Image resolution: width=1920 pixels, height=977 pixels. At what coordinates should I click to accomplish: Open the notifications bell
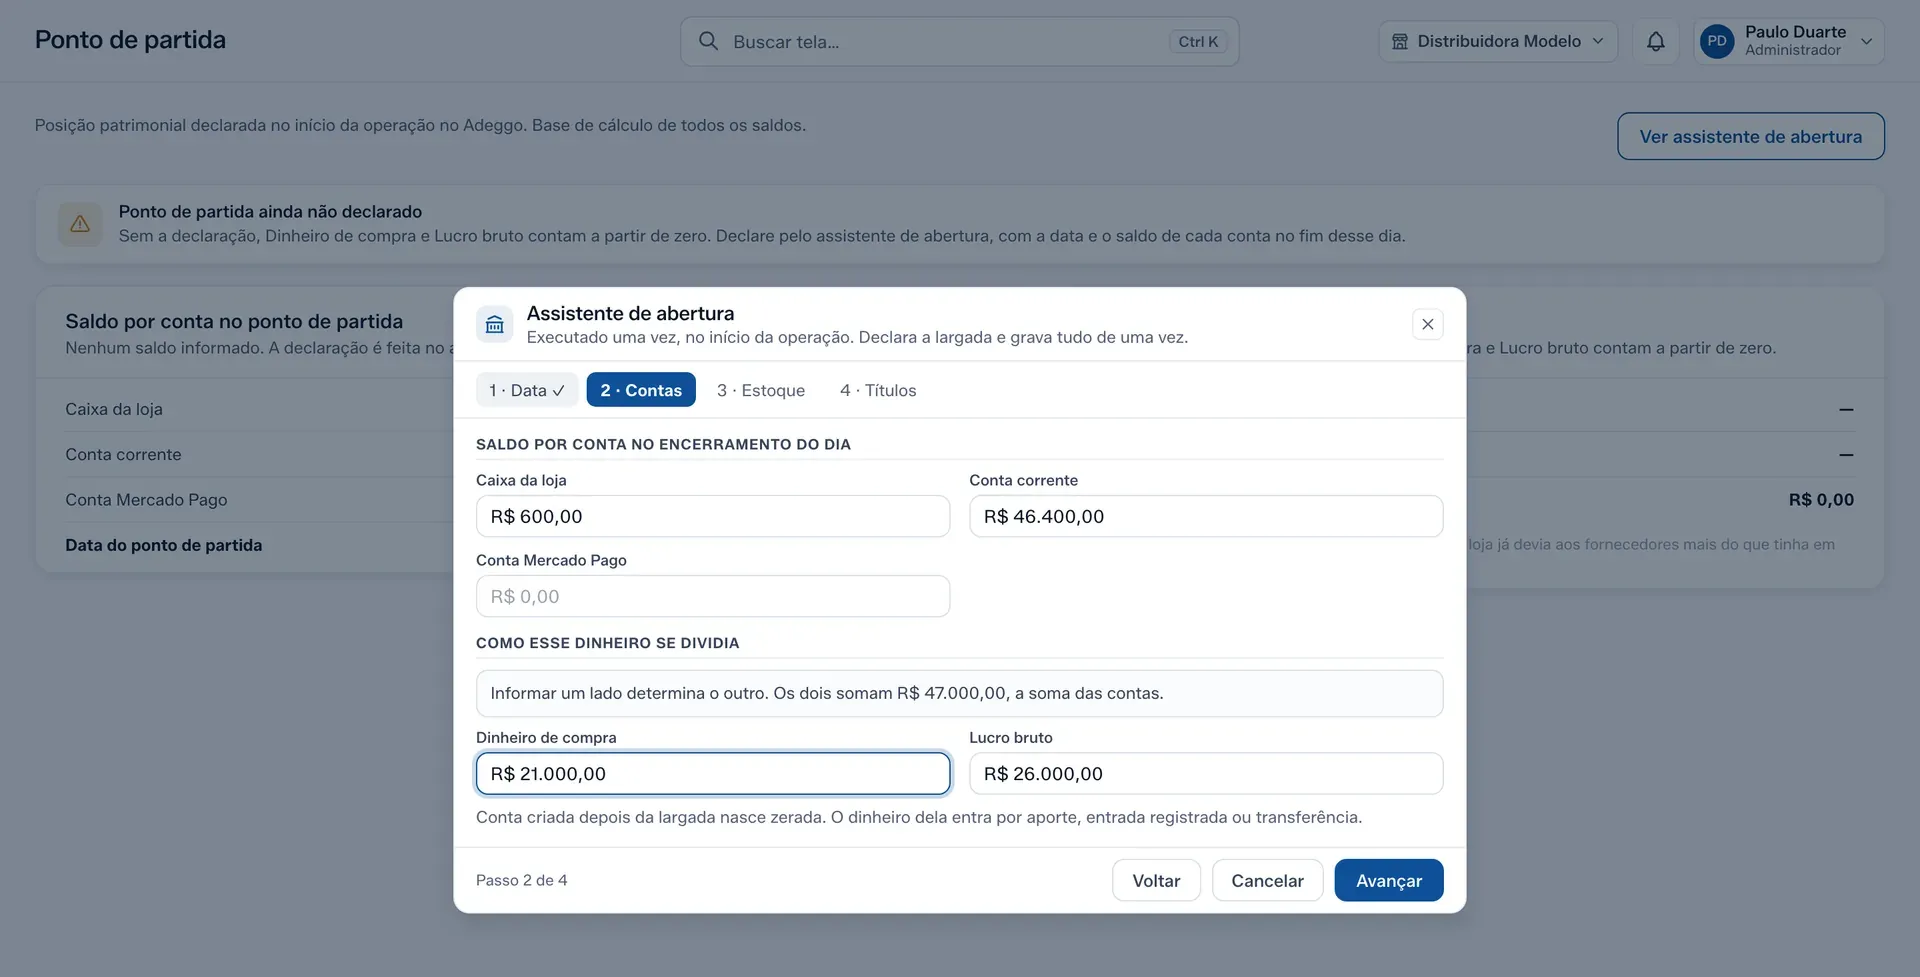click(1656, 41)
